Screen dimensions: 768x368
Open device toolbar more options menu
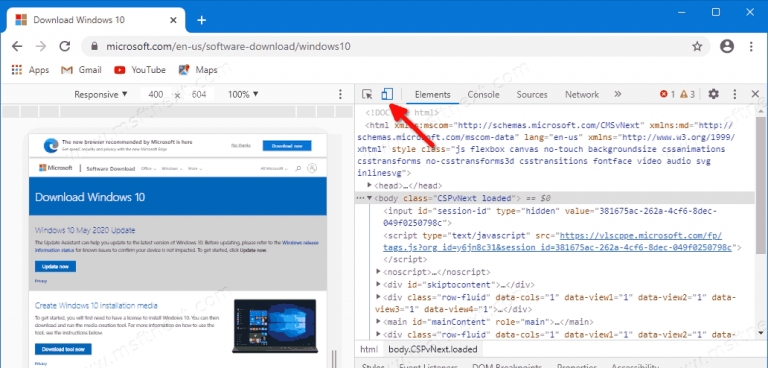(340, 95)
